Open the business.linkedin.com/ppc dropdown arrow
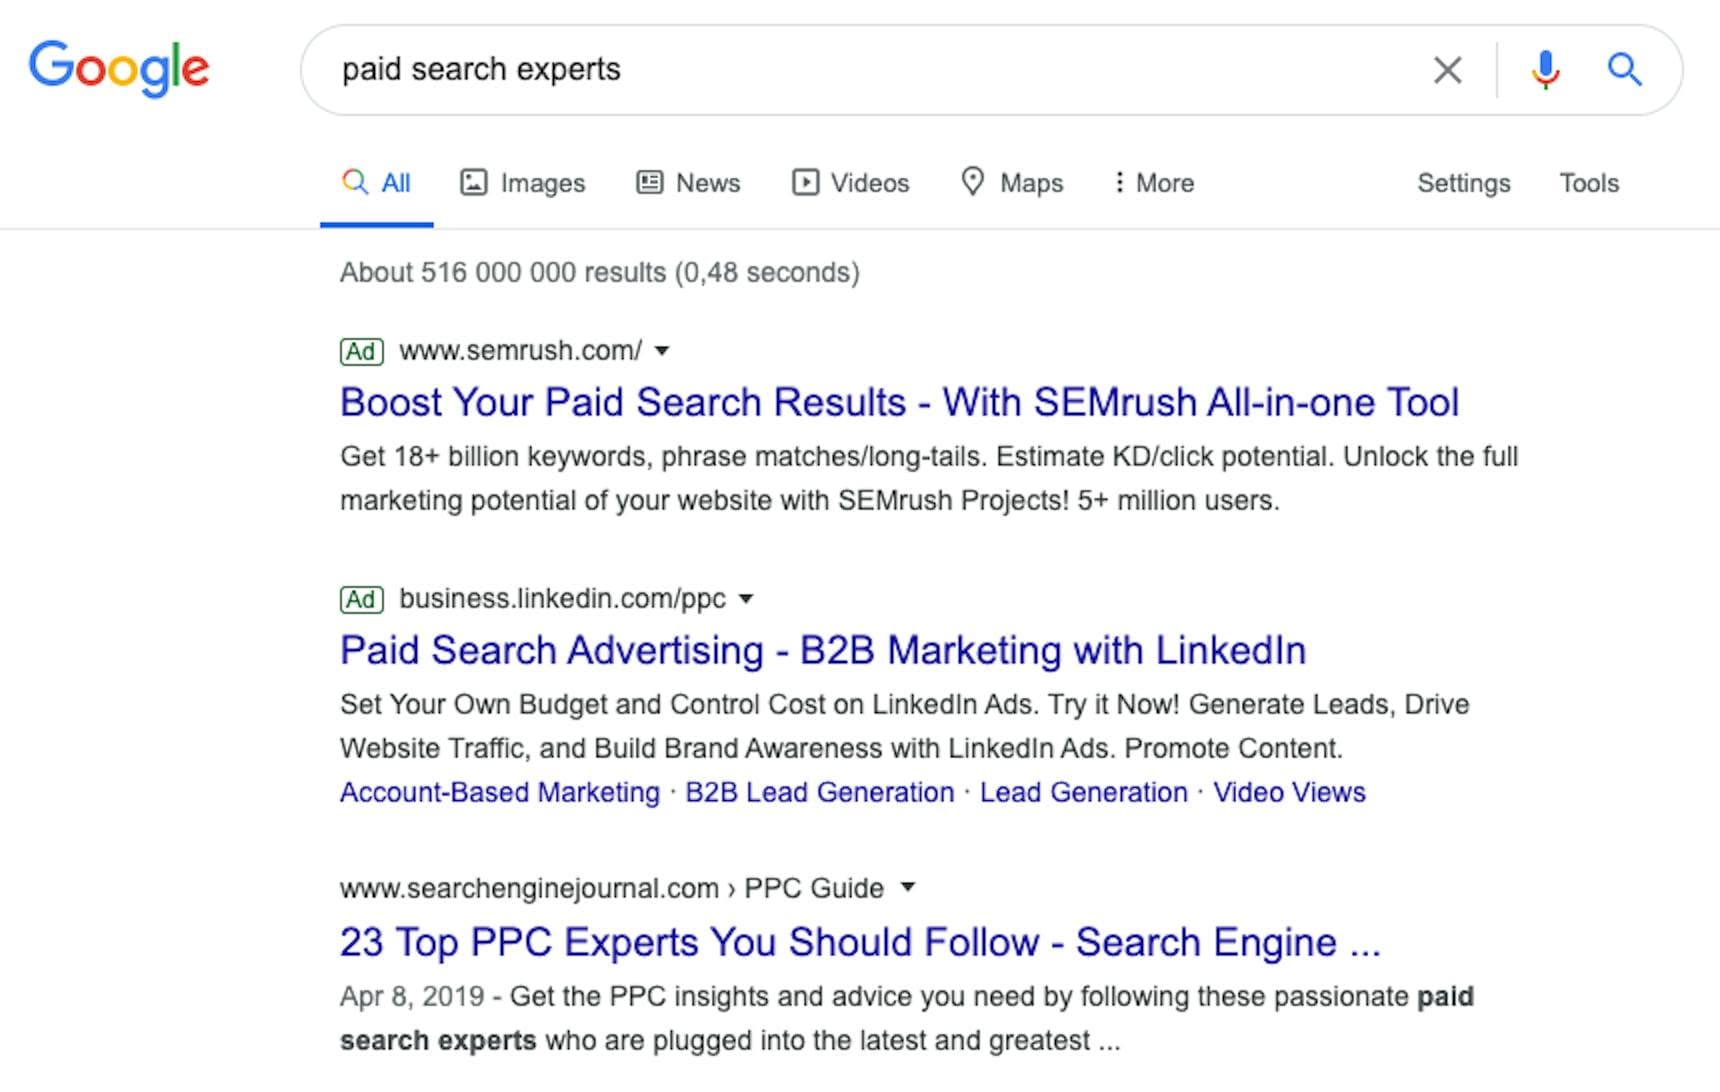Image resolution: width=1720 pixels, height=1092 pixels. [747, 599]
